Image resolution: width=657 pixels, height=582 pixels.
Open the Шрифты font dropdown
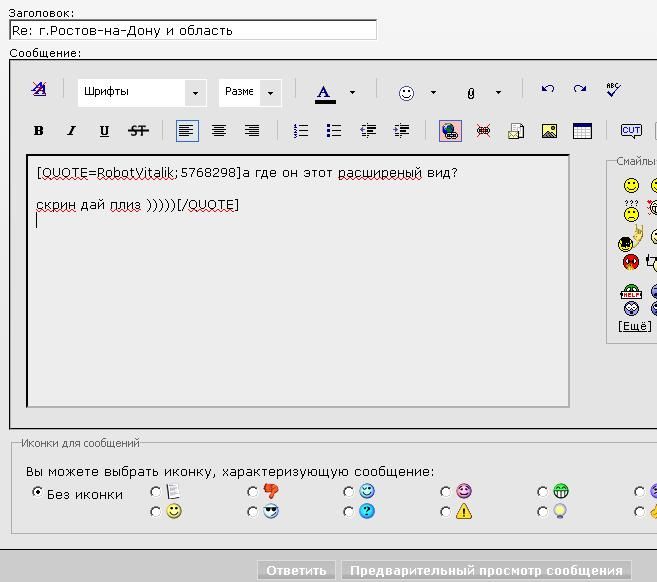(x=196, y=92)
